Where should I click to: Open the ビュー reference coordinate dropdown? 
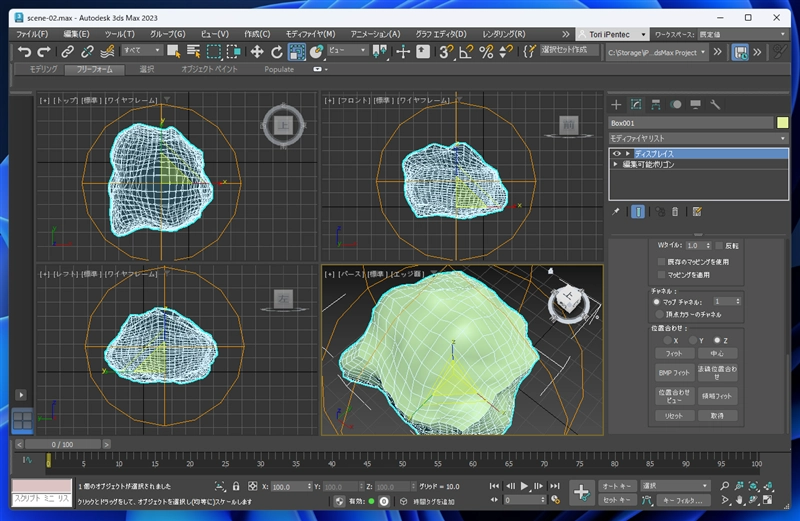tap(347, 50)
